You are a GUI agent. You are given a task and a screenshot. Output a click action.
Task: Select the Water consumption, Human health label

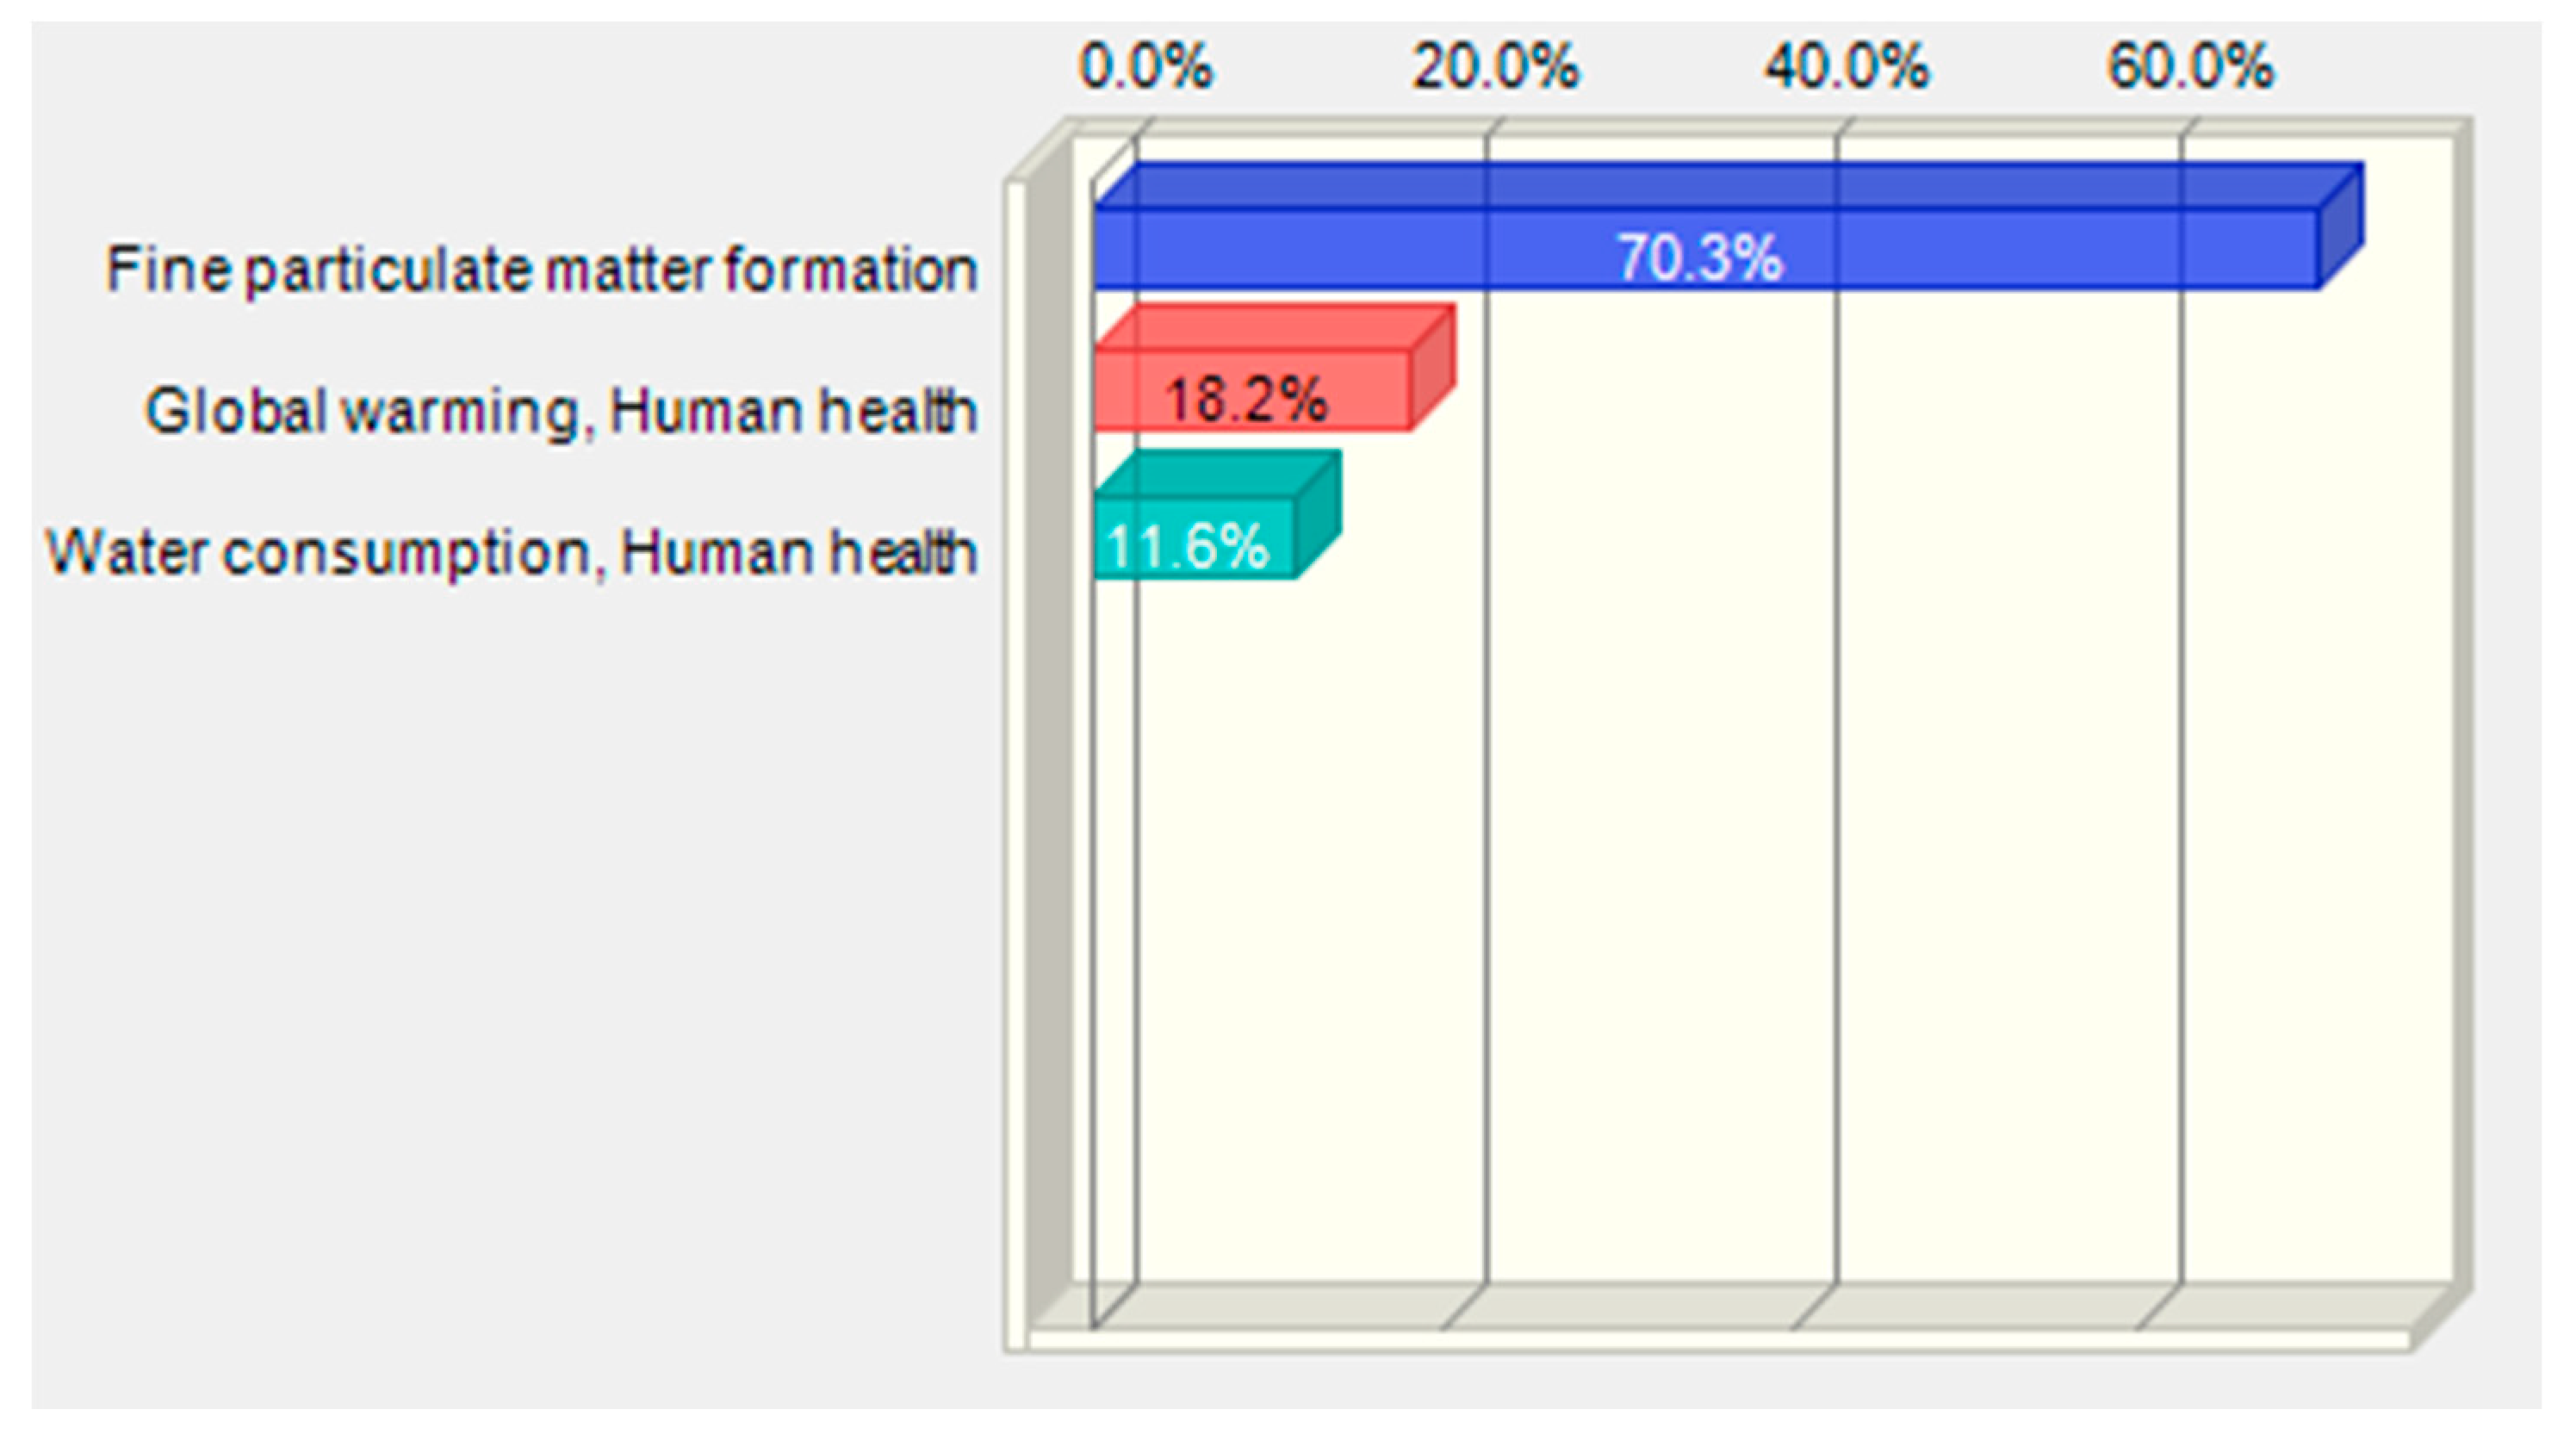[511, 552]
